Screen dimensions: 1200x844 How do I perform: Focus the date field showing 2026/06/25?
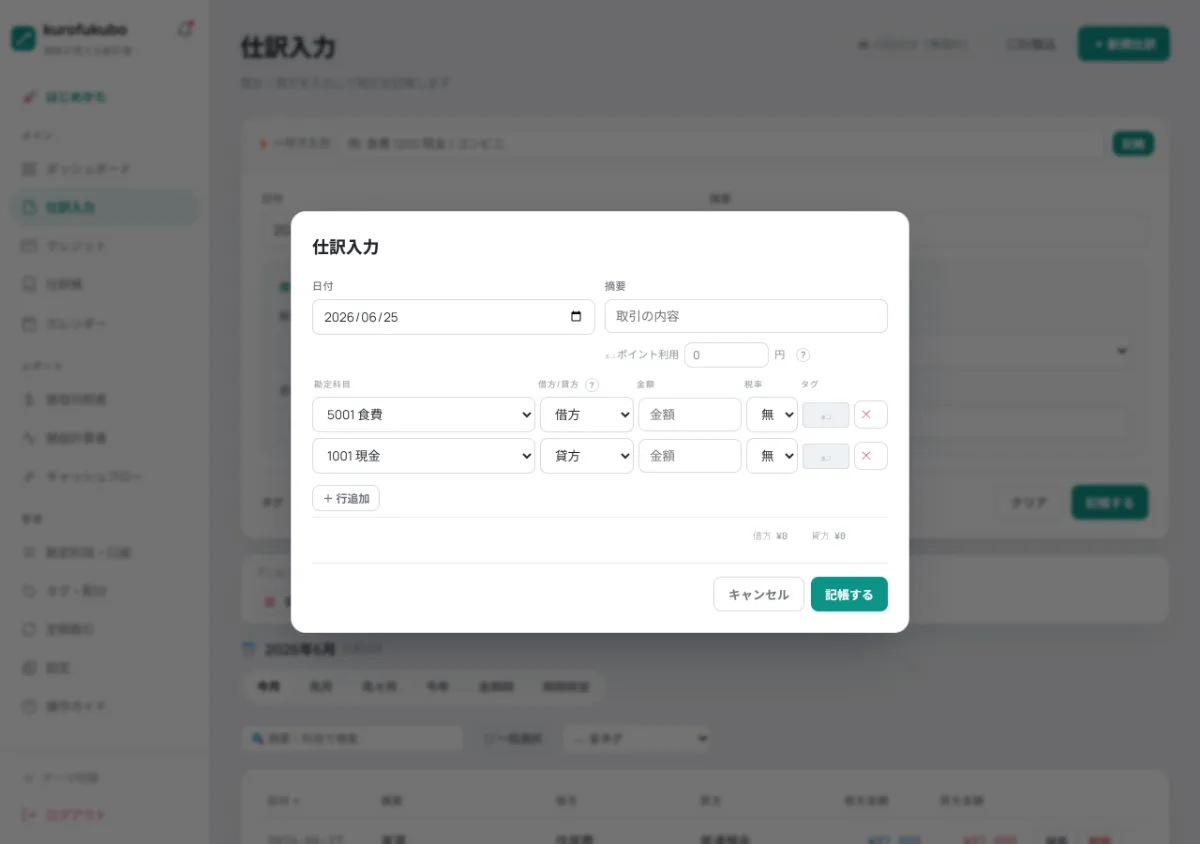point(453,317)
